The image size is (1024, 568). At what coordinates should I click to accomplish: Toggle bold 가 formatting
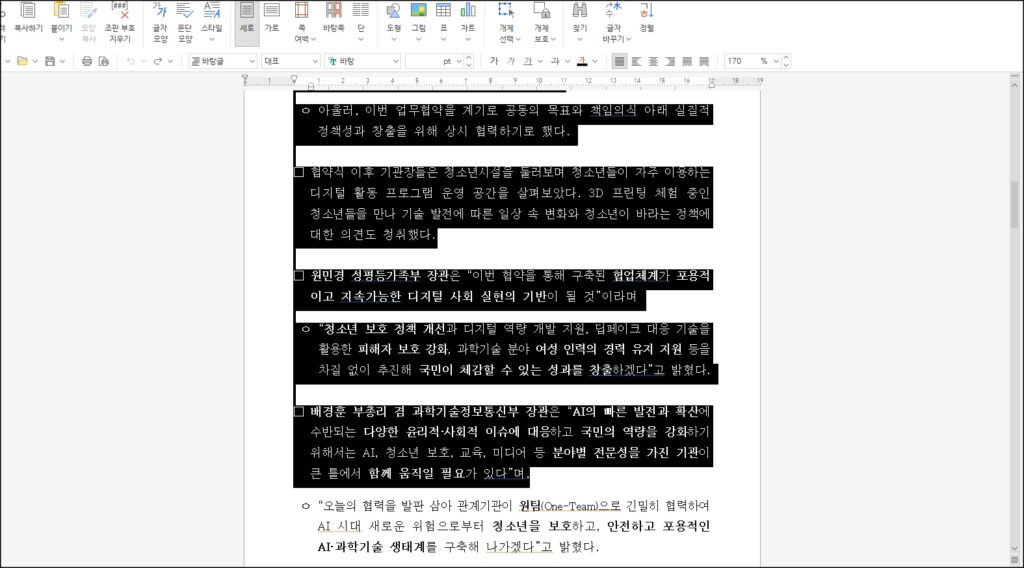494,61
